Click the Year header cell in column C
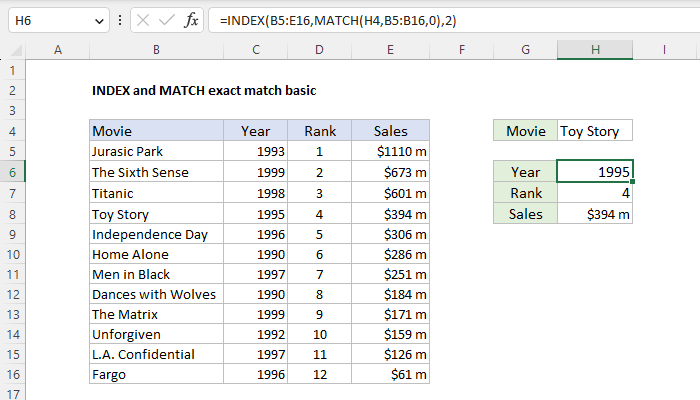 click(255, 131)
